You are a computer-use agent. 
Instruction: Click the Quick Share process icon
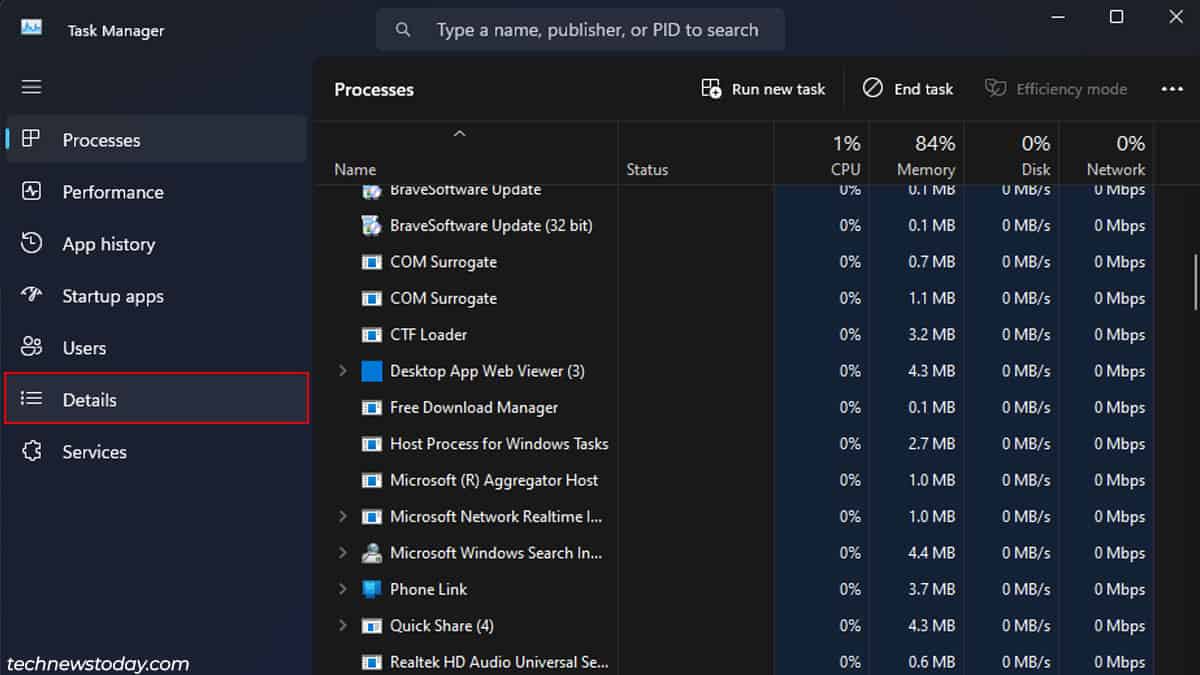371,626
